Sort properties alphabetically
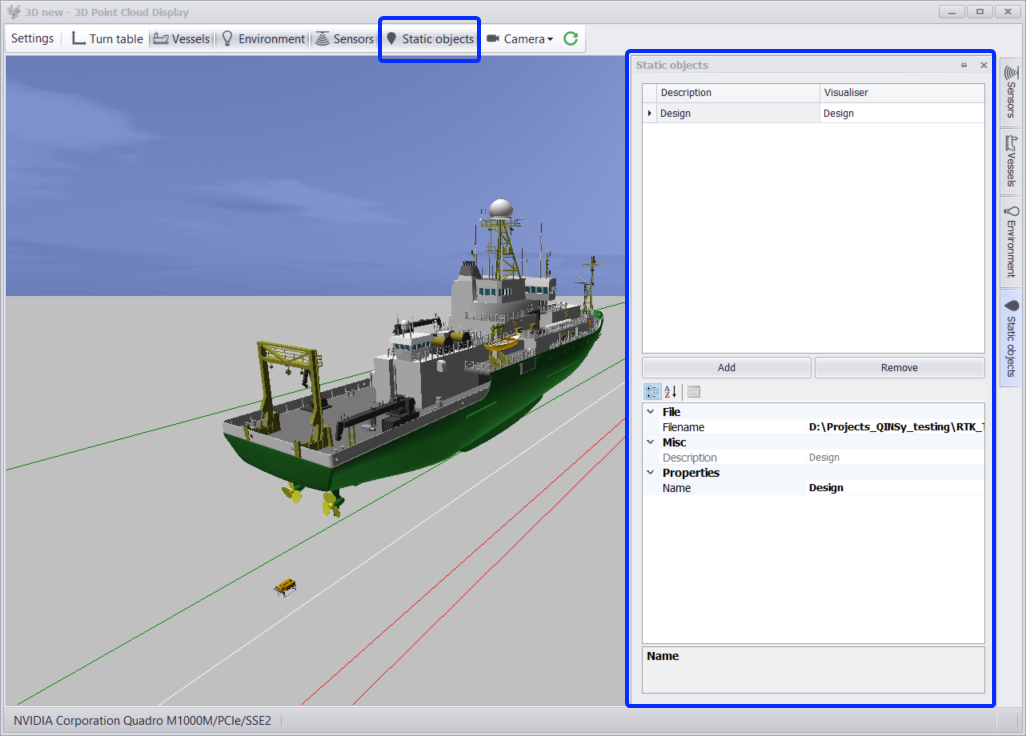 (x=671, y=392)
